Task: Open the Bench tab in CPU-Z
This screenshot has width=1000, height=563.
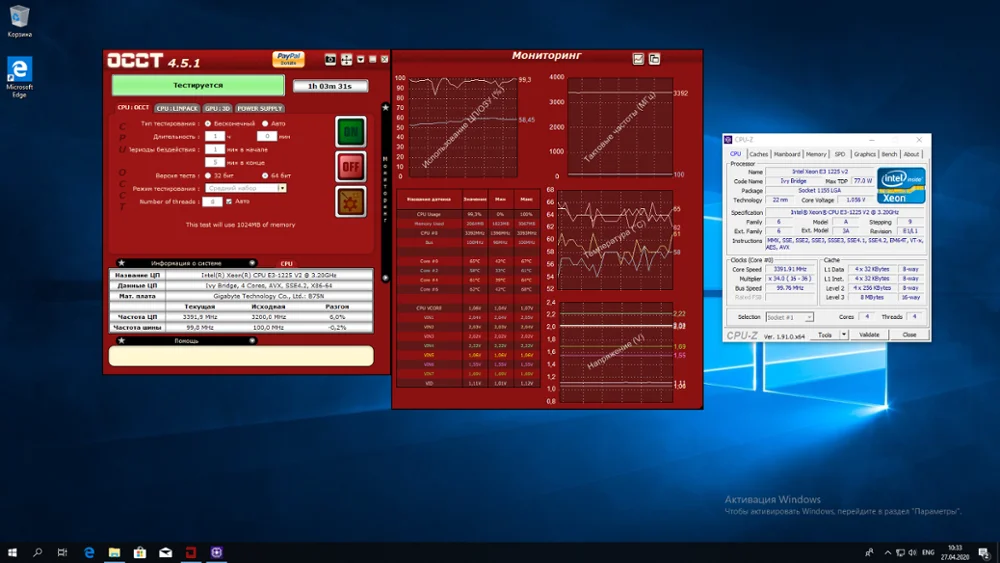Action: pos(889,154)
